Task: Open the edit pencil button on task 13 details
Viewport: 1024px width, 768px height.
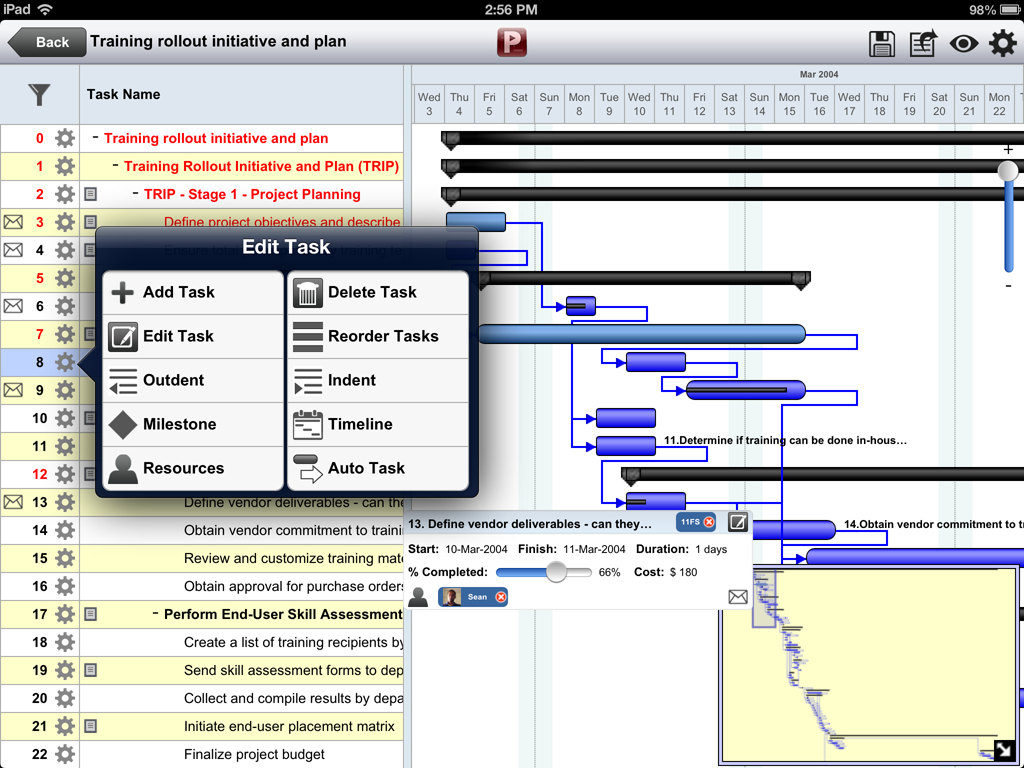Action: tap(737, 522)
